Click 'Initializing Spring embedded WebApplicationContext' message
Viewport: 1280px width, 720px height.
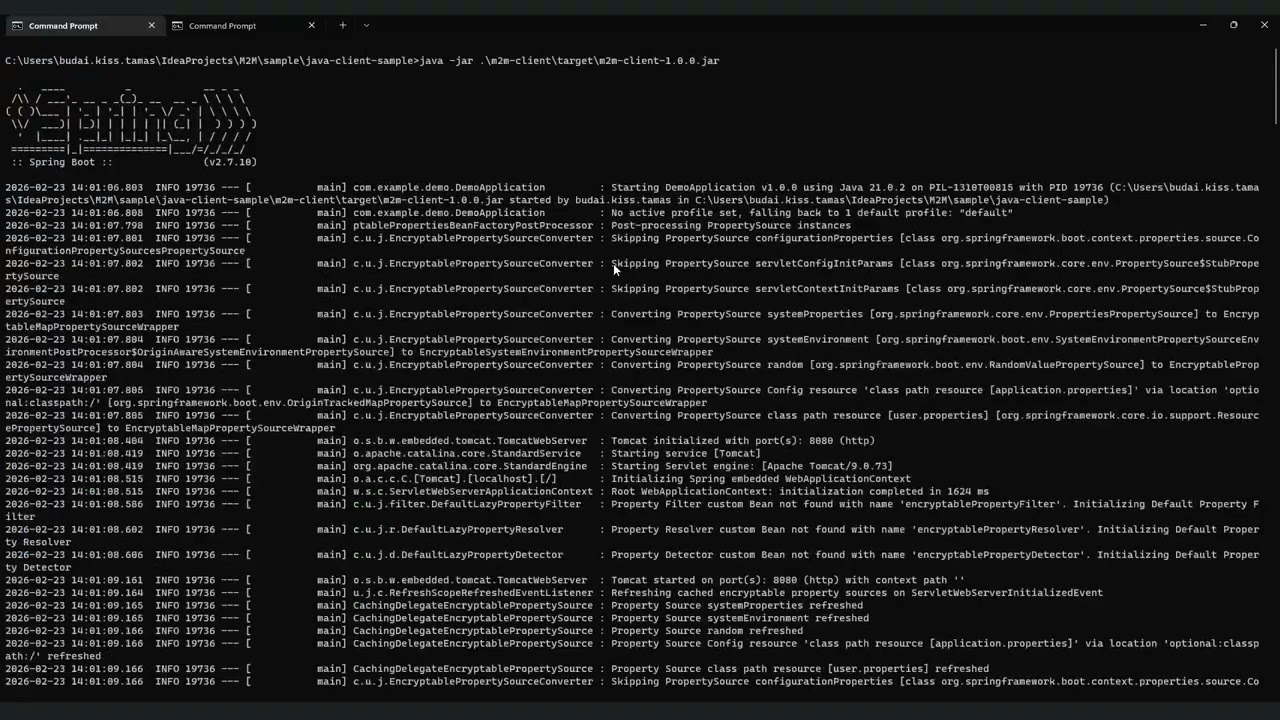click(761, 479)
